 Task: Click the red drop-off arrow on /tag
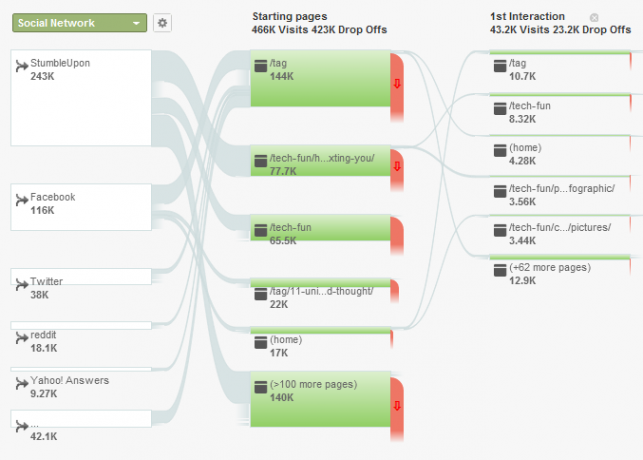coord(397,84)
